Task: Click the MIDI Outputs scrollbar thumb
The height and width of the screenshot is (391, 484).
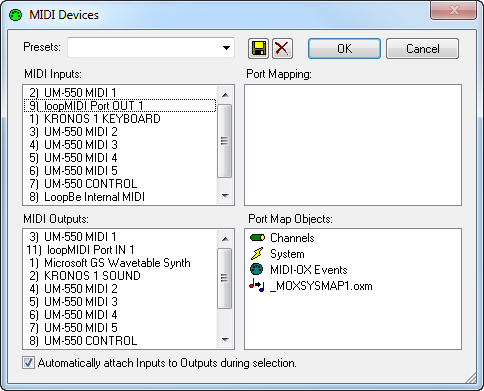Action: point(225,278)
